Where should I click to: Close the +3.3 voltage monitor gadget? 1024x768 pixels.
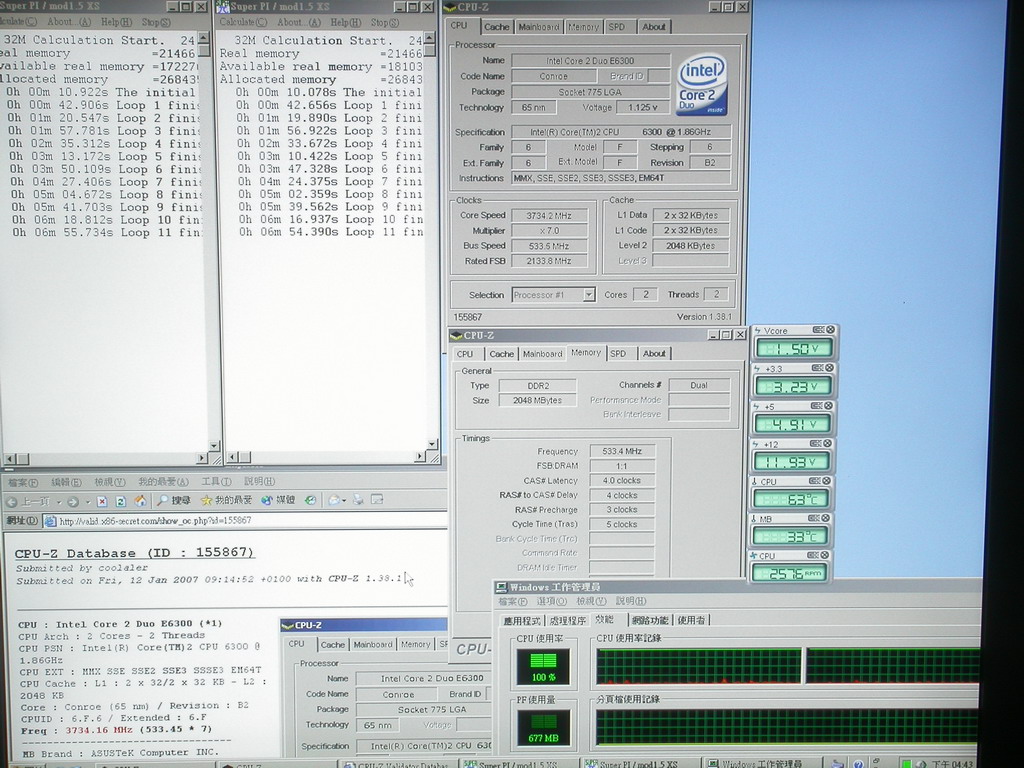click(829, 368)
